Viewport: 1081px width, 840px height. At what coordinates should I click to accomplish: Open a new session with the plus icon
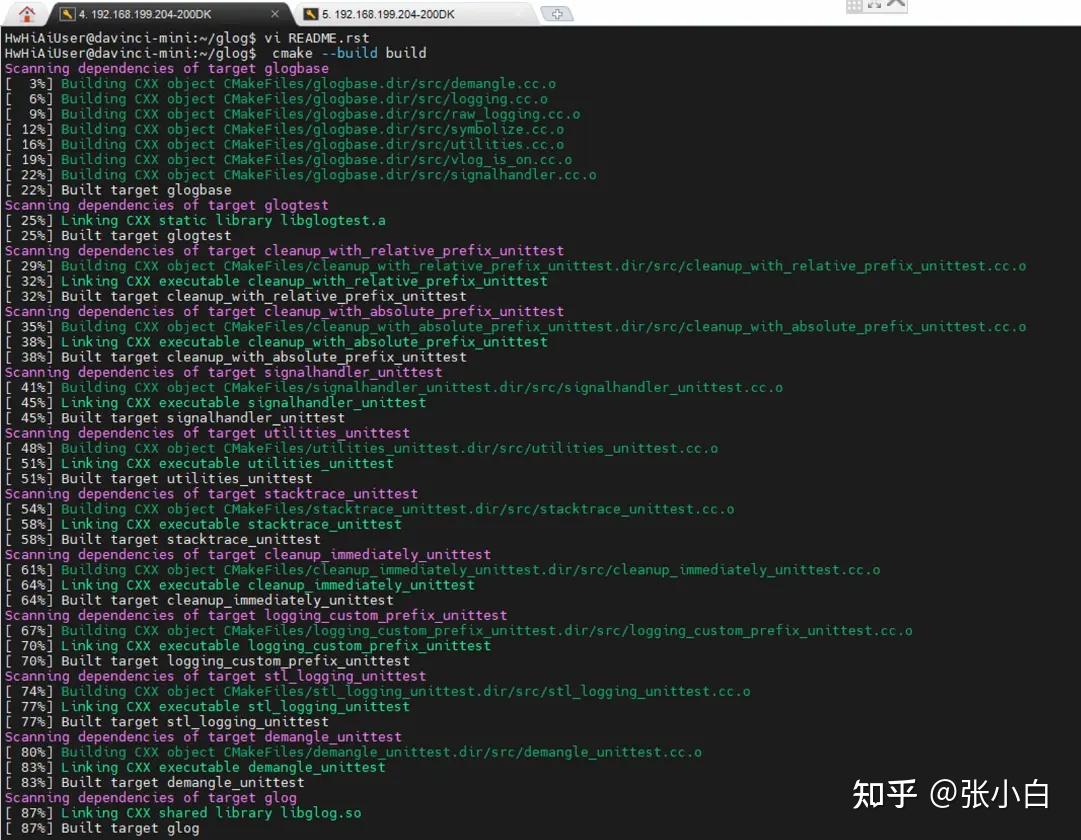tap(558, 15)
